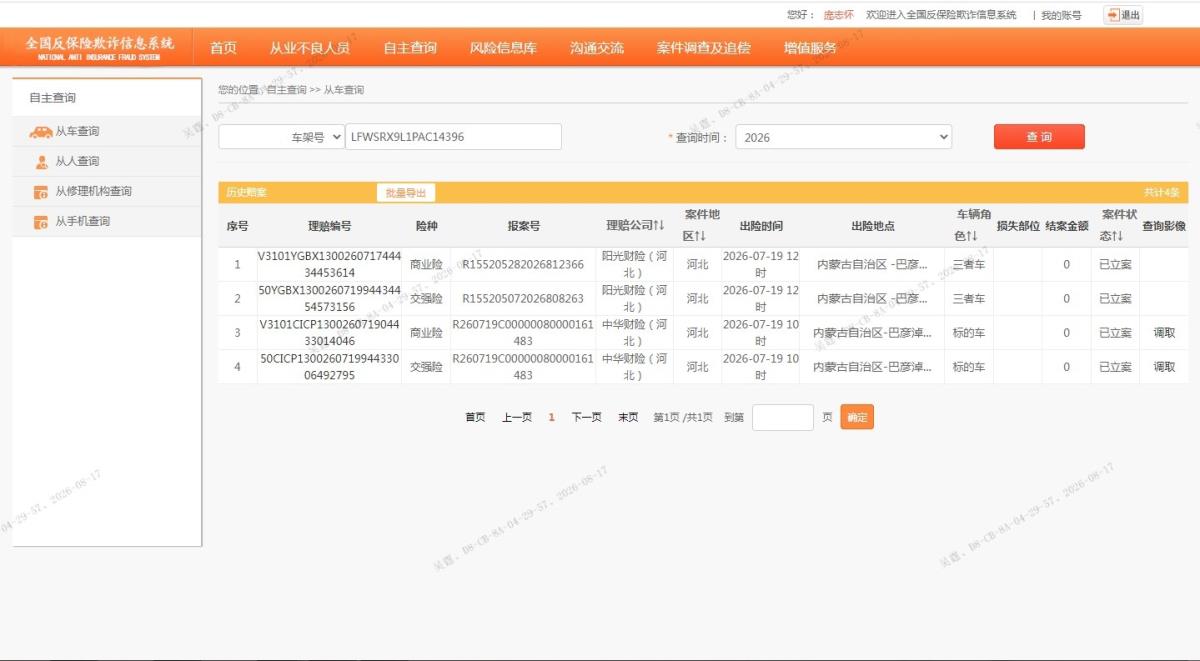Image resolution: width=1200 pixels, height=661 pixels.
Task: Click the page number jump input field
Action: pyautogui.click(x=783, y=417)
